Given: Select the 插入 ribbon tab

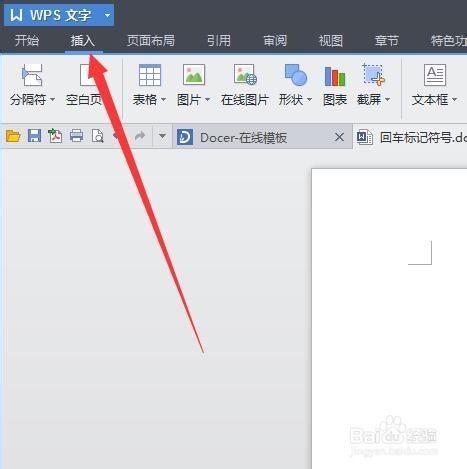Looking at the screenshot, I should (x=83, y=41).
